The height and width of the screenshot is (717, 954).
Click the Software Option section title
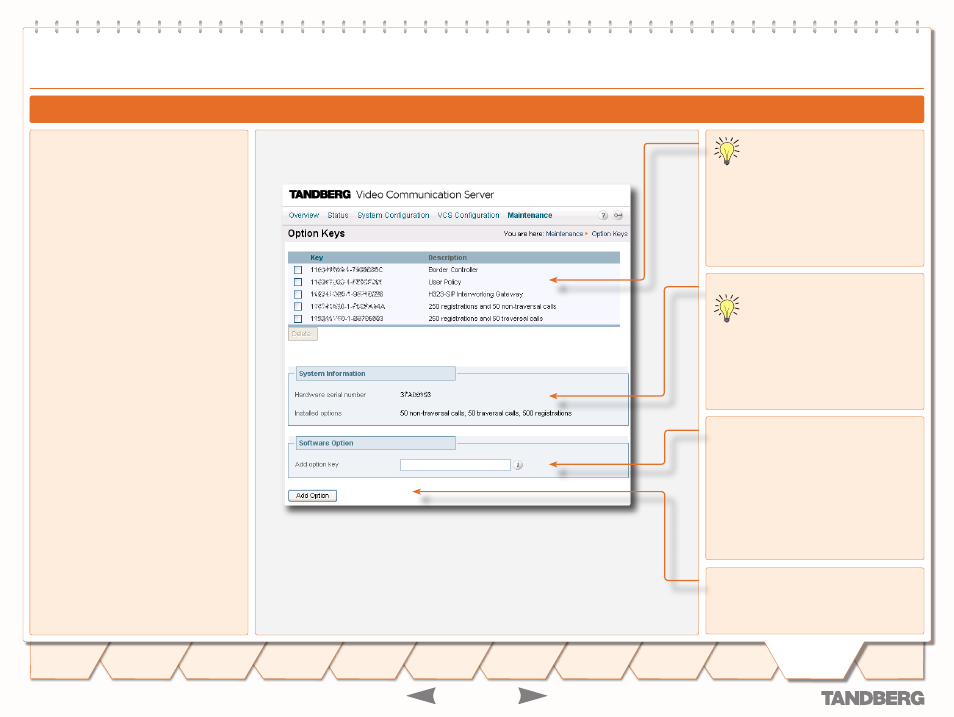(326, 443)
